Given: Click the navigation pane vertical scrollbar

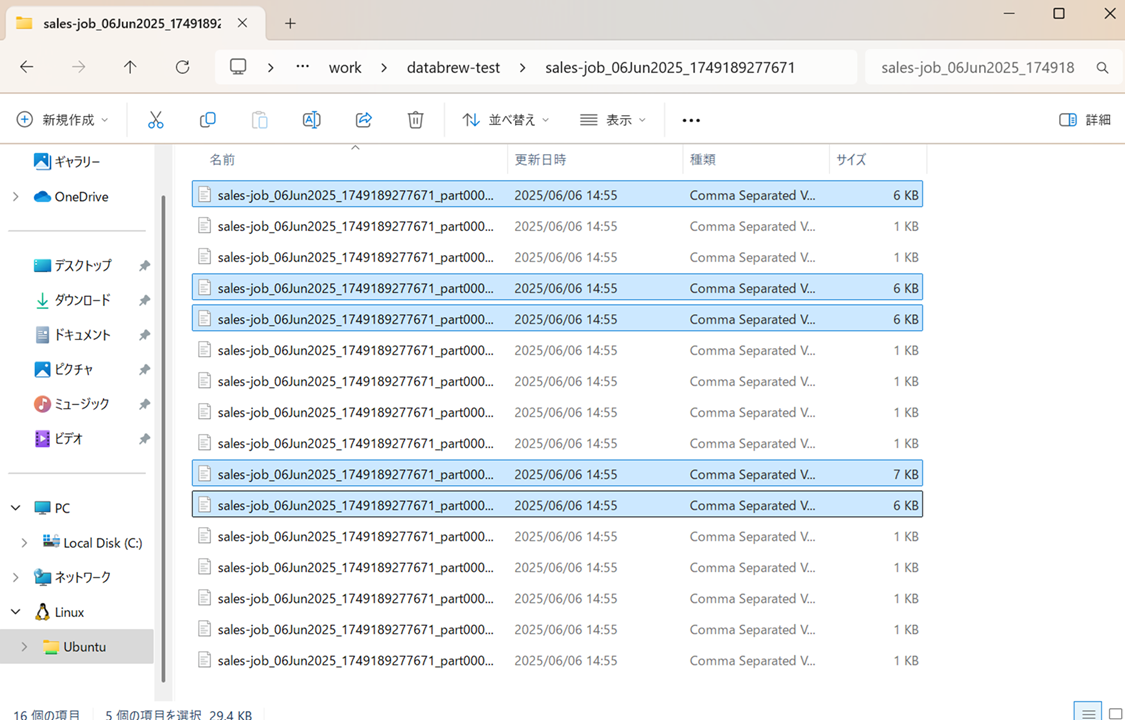Looking at the screenshot, I should click(163, 437).
